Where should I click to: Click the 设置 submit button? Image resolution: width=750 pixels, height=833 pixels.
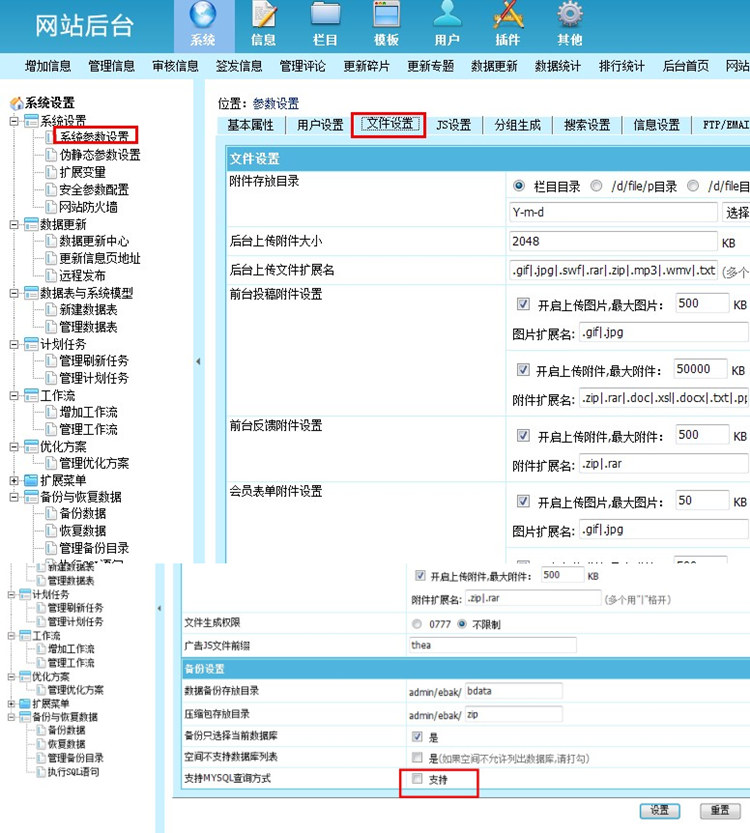(660, 810)
